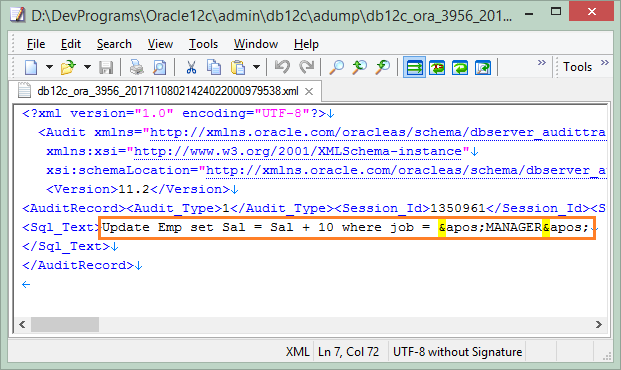Click the <?xml version declaration line
Viewport: 621px width, 370px height.
pos(174,114)
